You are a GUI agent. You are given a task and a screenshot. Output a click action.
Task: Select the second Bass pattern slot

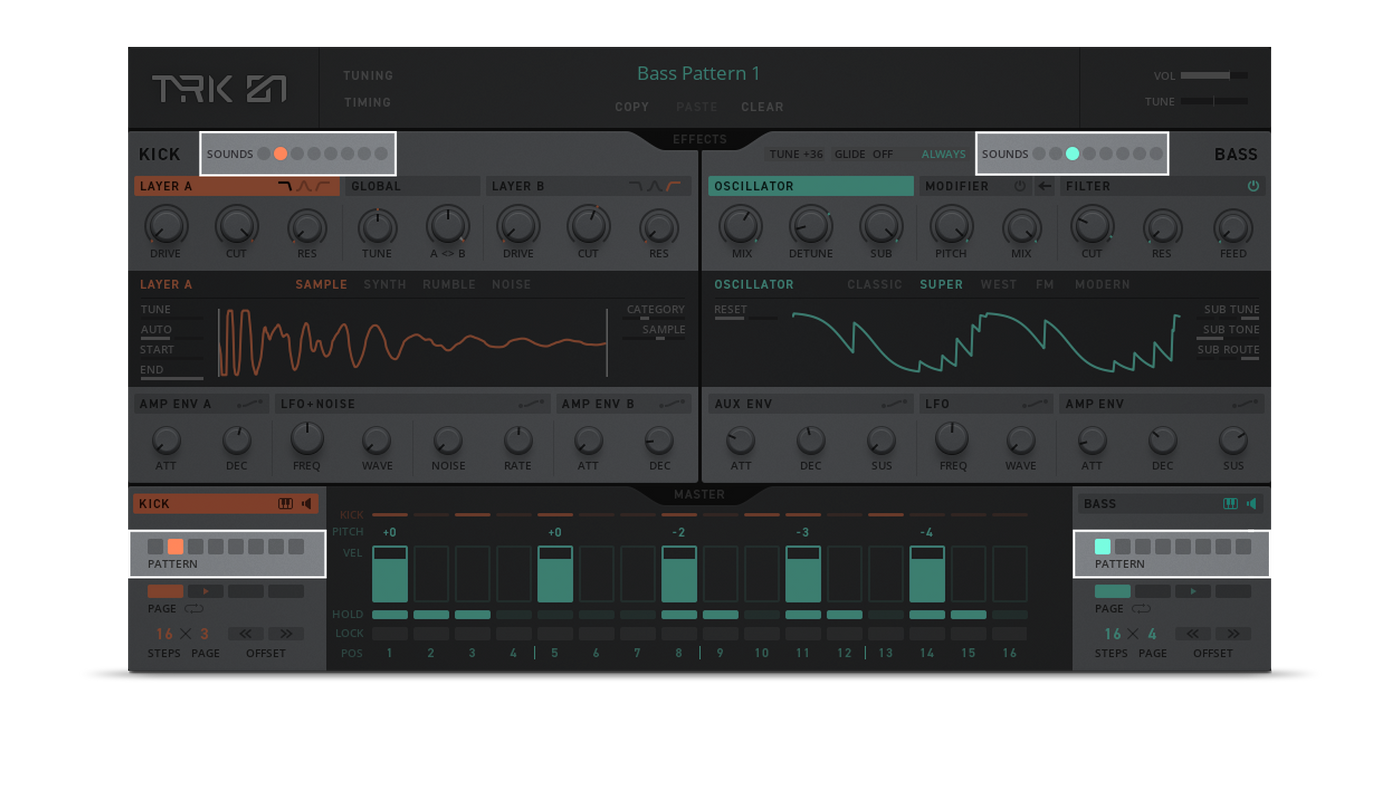[x=1123, y=547]
